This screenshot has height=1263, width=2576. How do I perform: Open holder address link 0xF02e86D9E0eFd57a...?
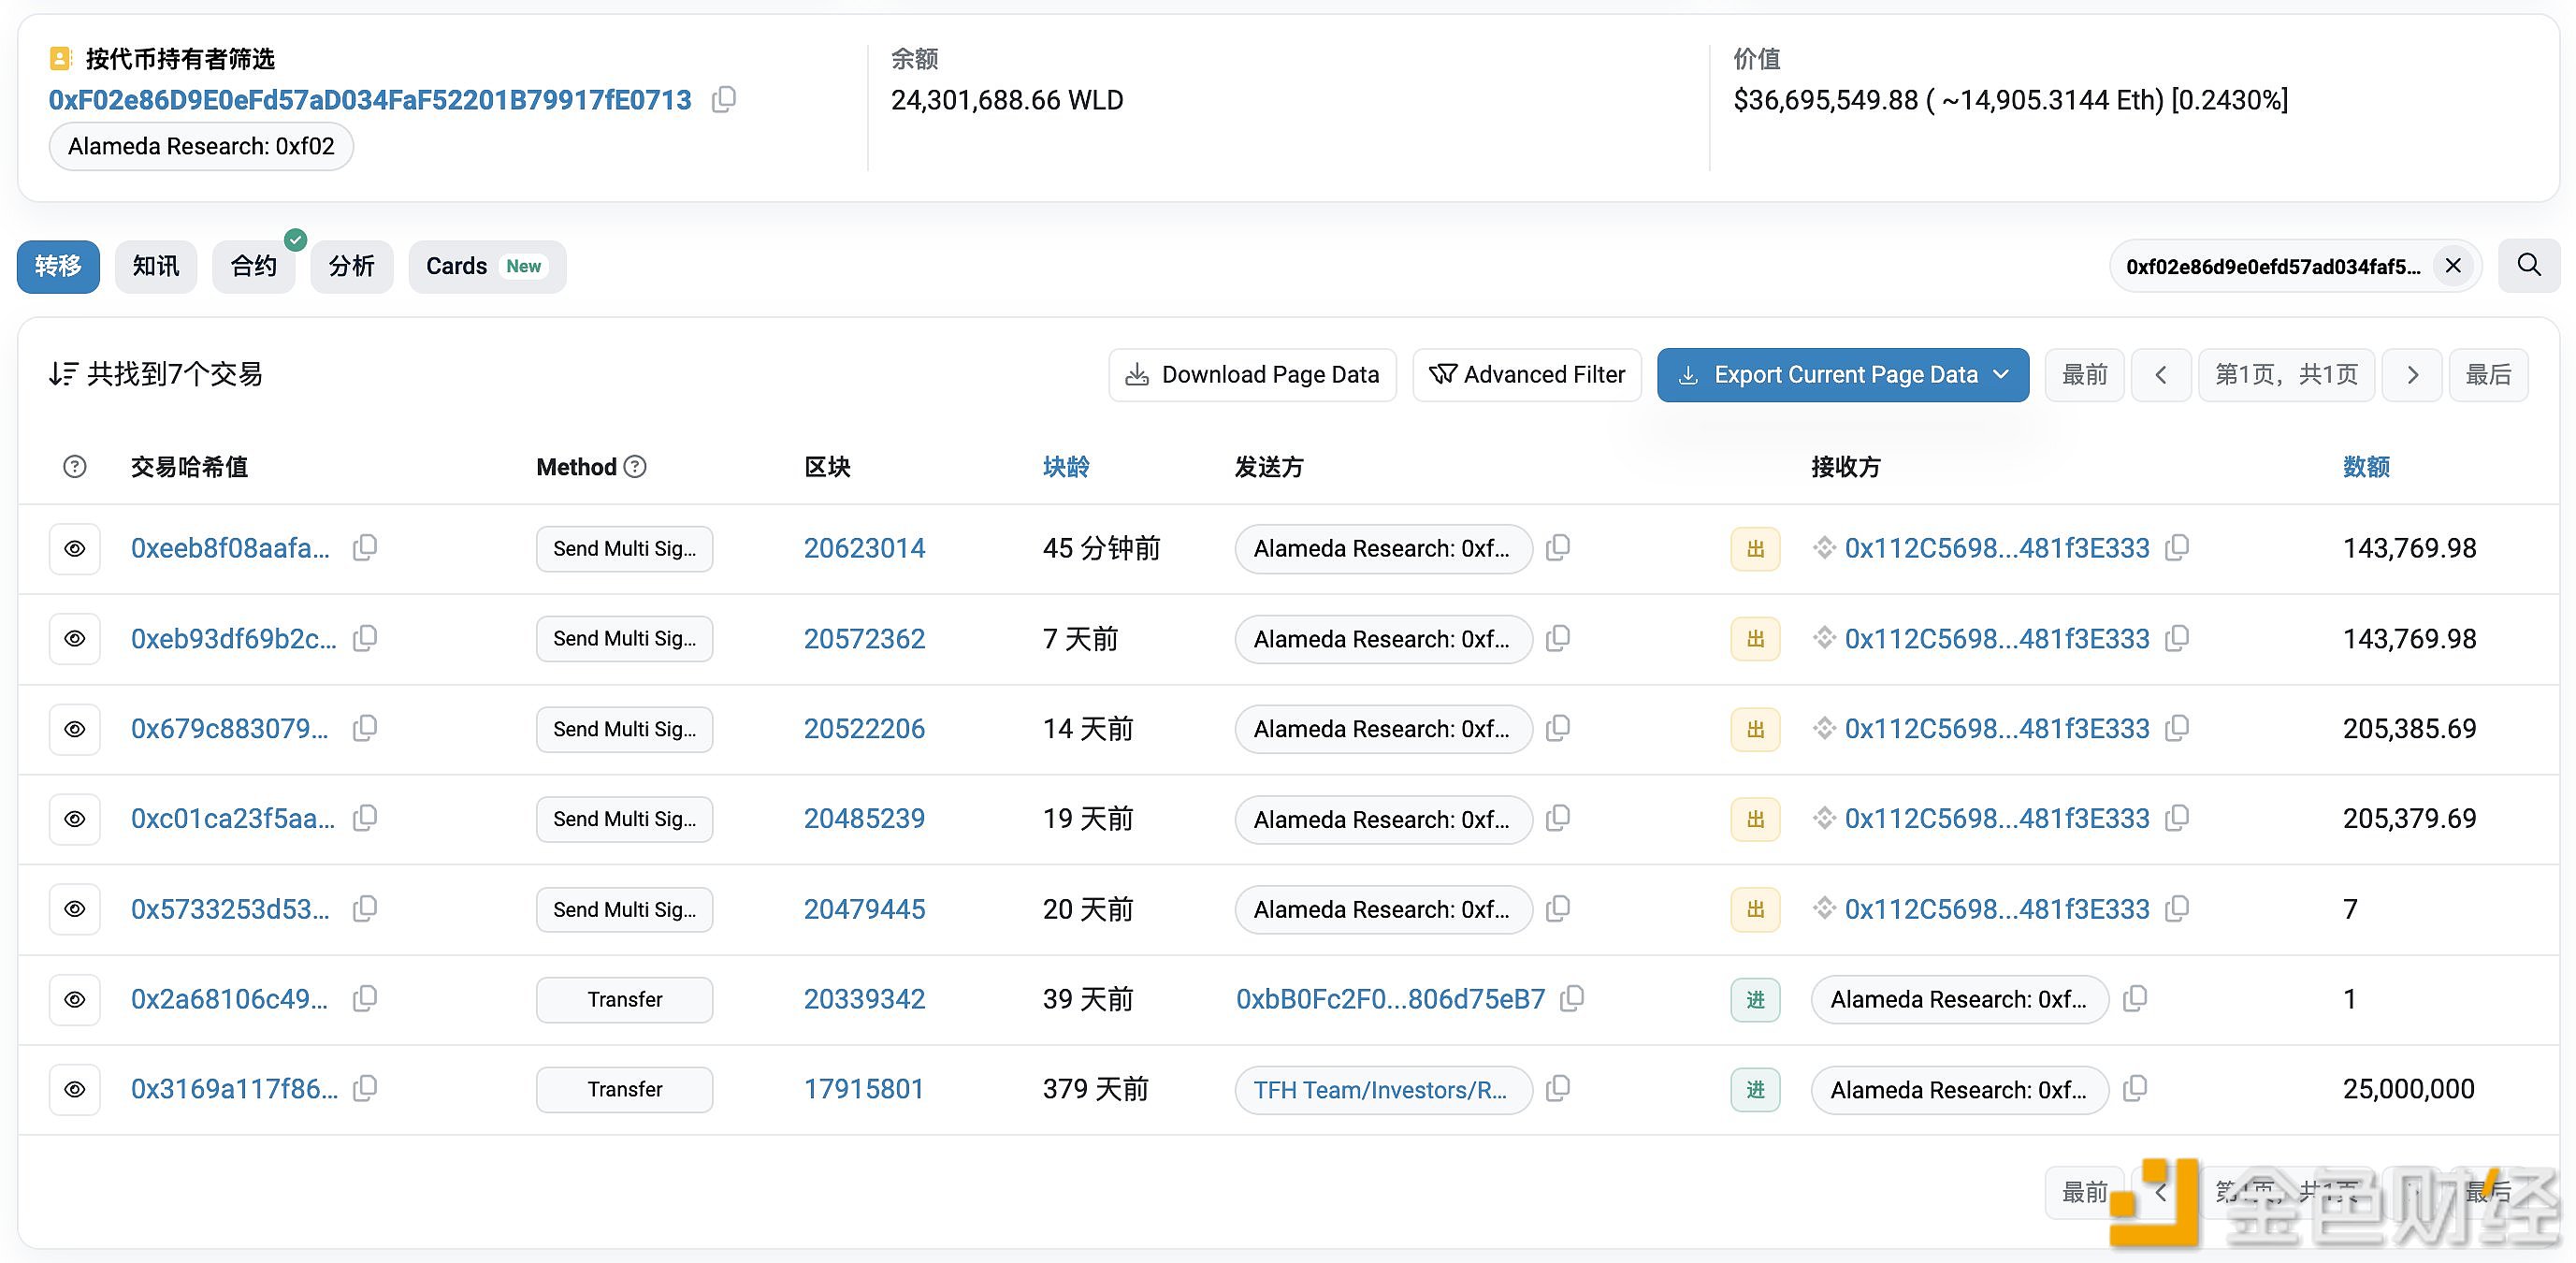tap(370, 100)
